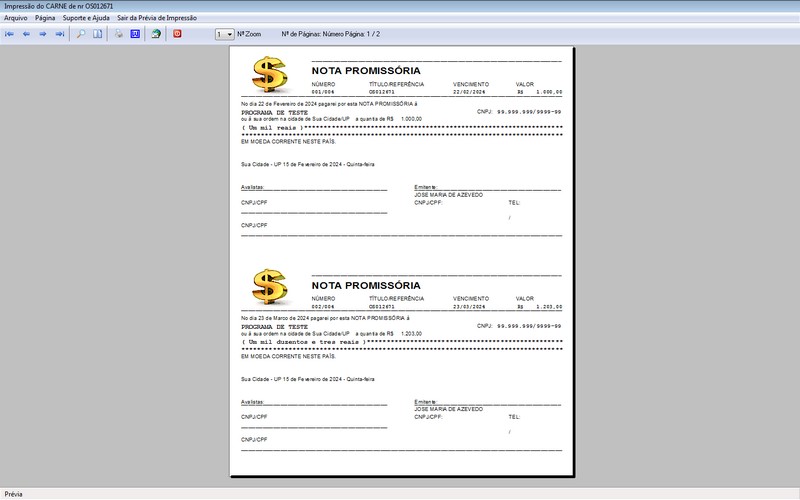Click the due date 23/03/2024
This screenshot has height=500, width=800.
coord(469,307)
